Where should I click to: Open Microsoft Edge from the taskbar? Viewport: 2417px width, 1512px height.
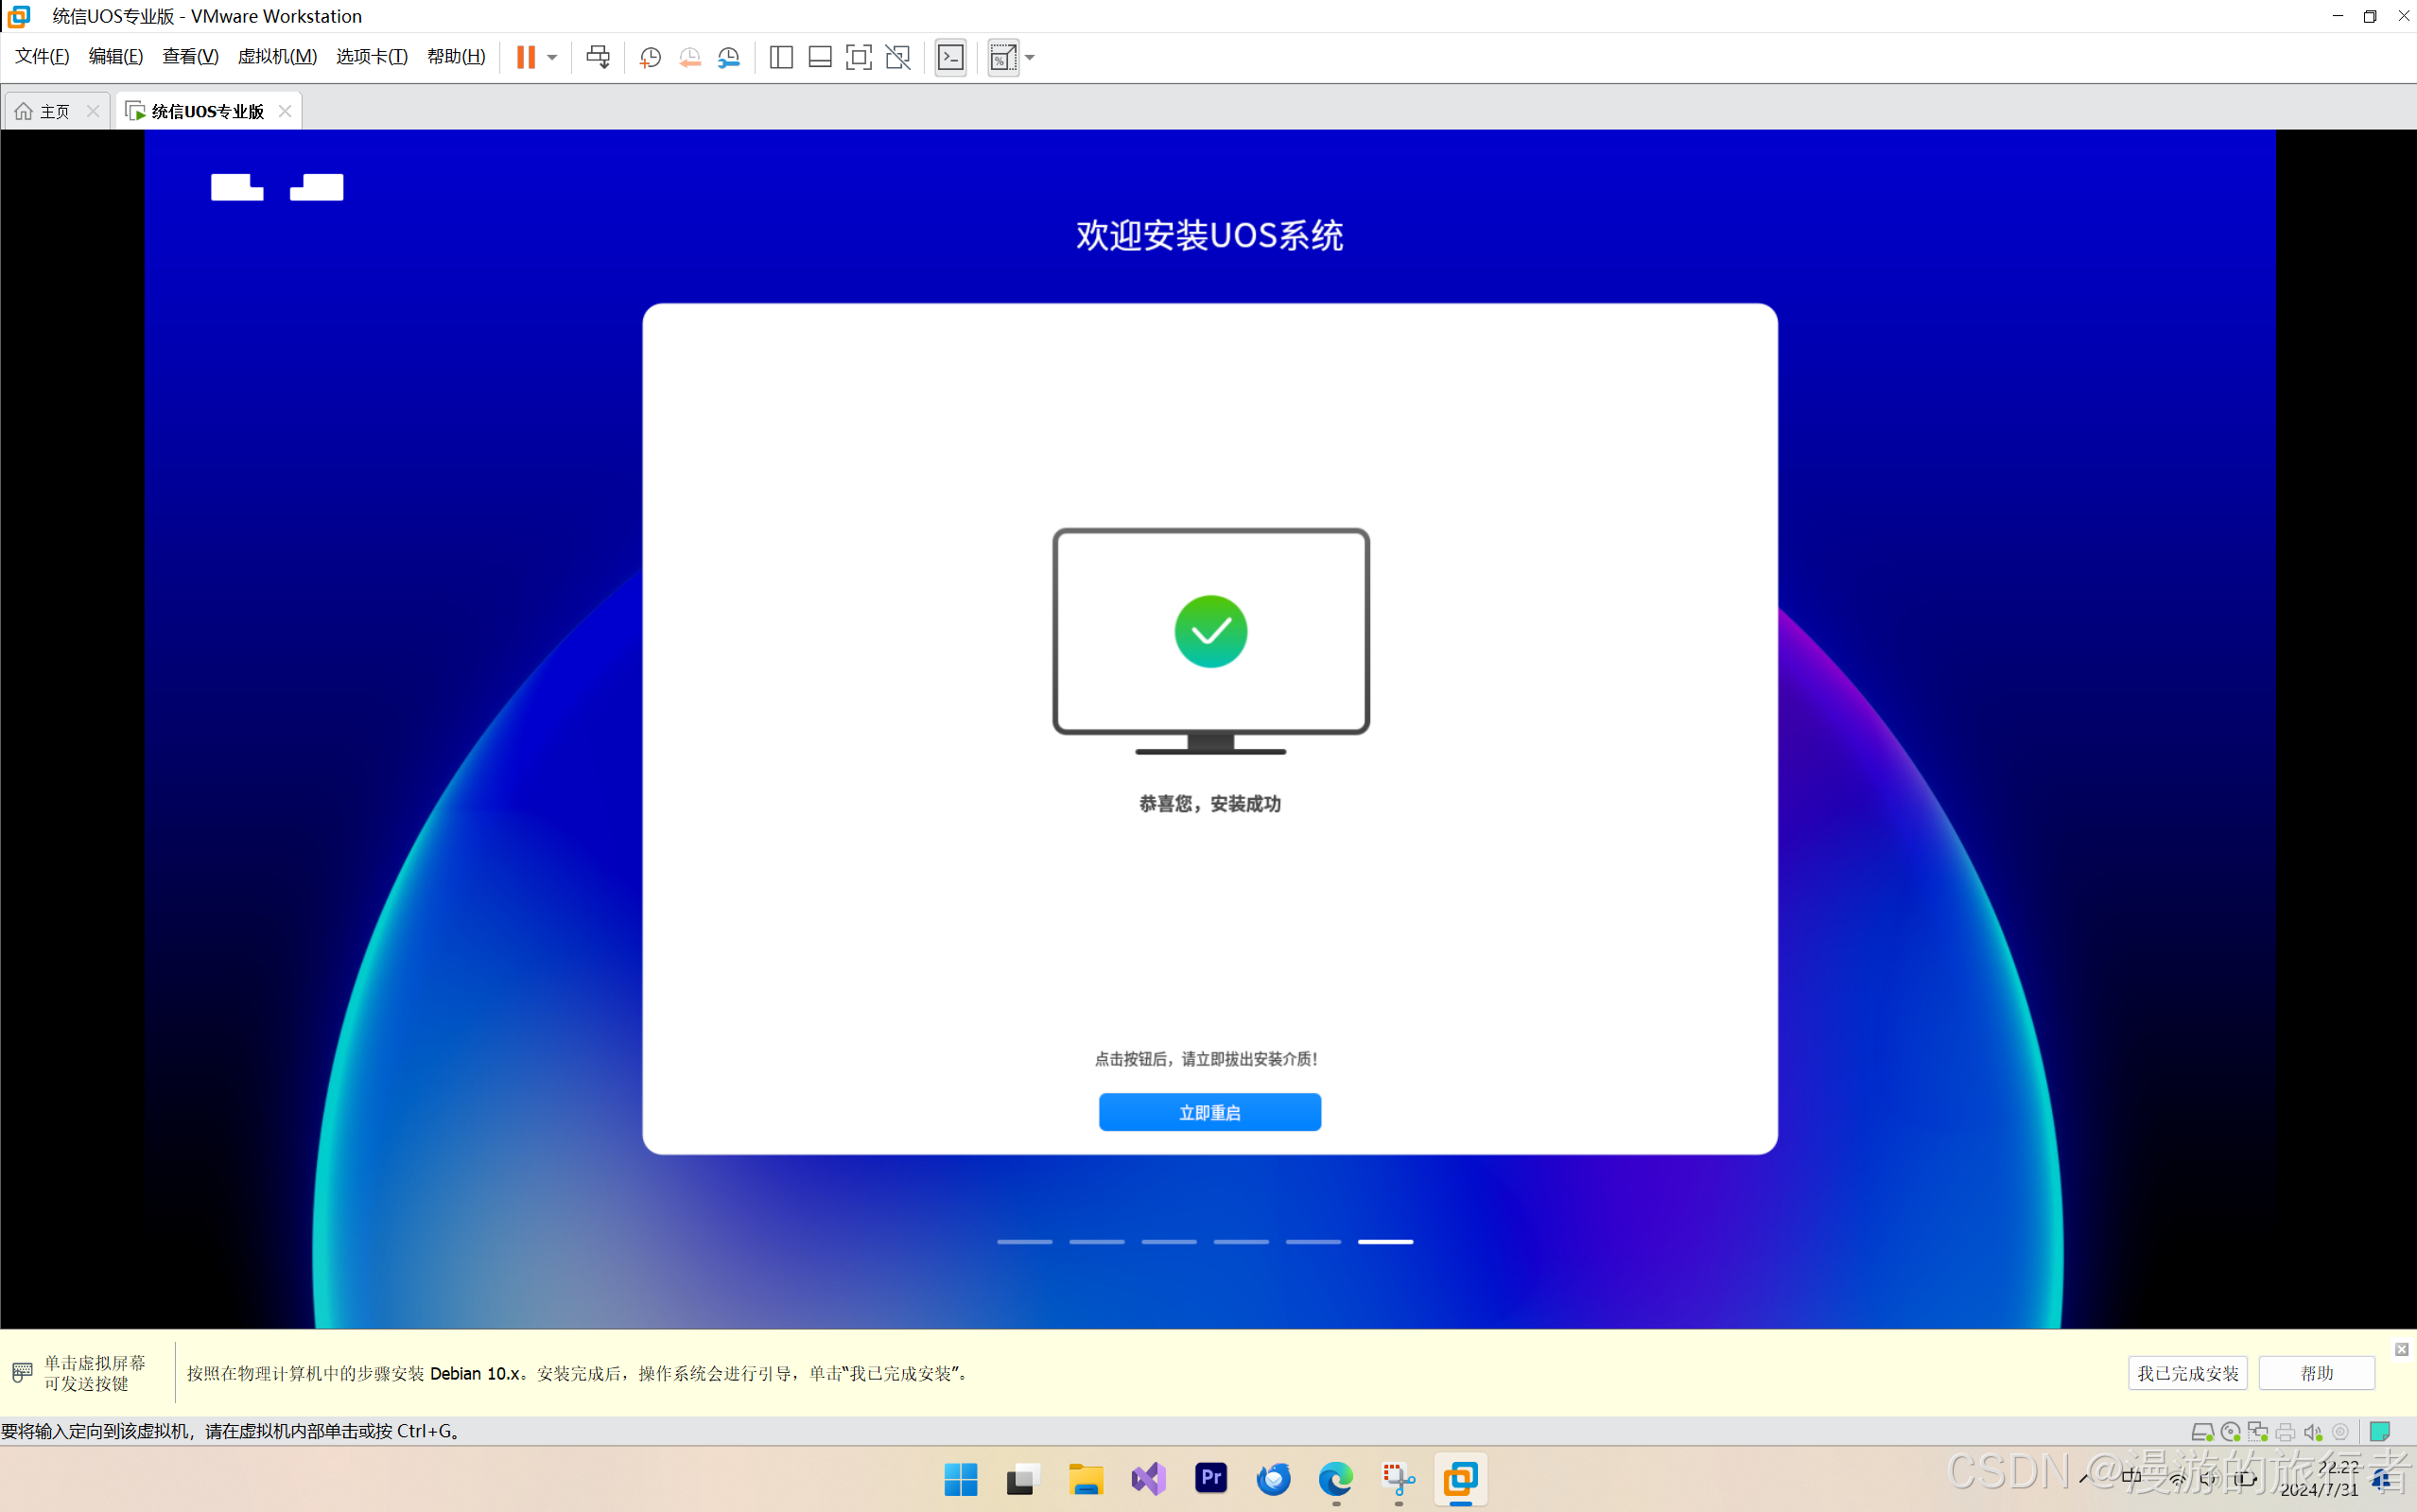pos(1336,1479)
